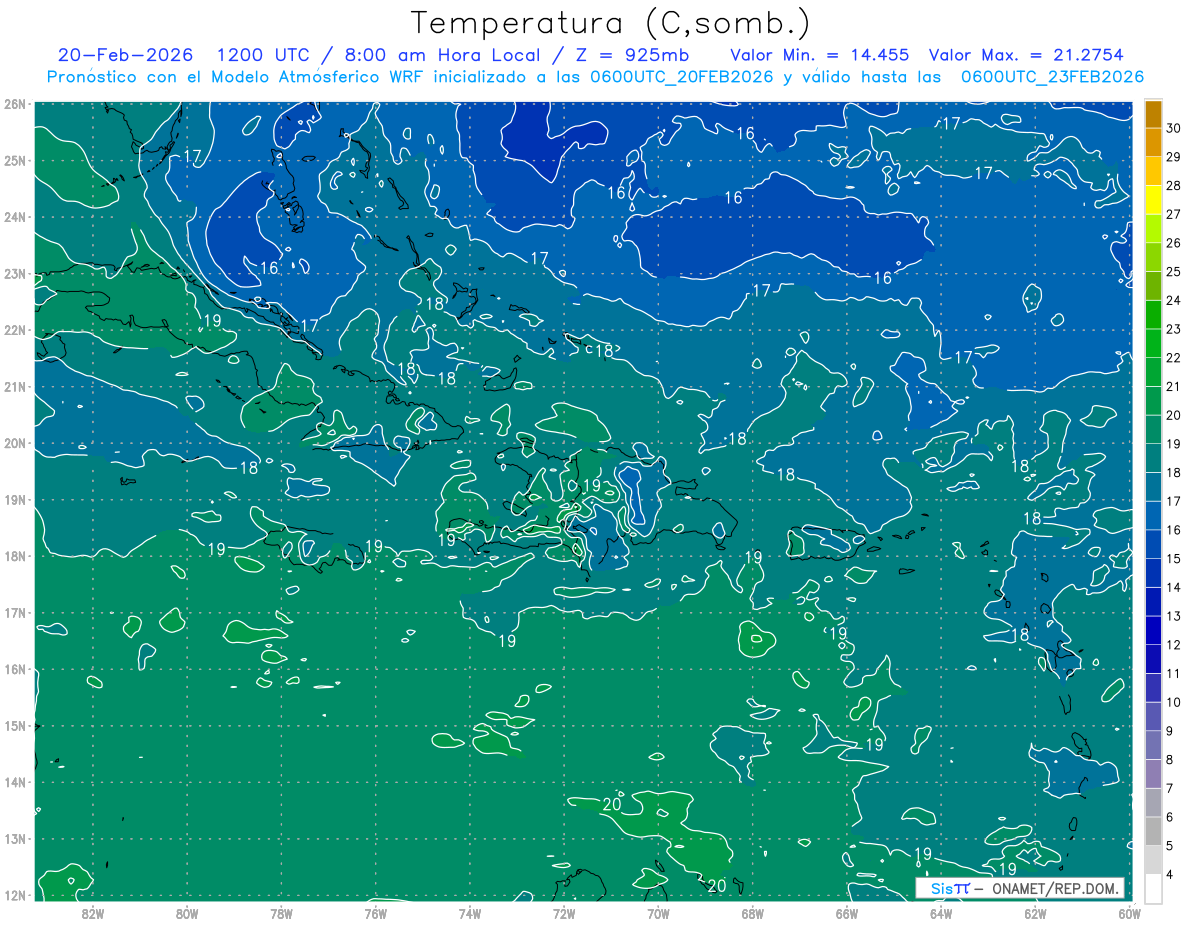1200x927 pixels.
Task: Click 'Valor Min. = 14.455' text
Action: [820, 55]
